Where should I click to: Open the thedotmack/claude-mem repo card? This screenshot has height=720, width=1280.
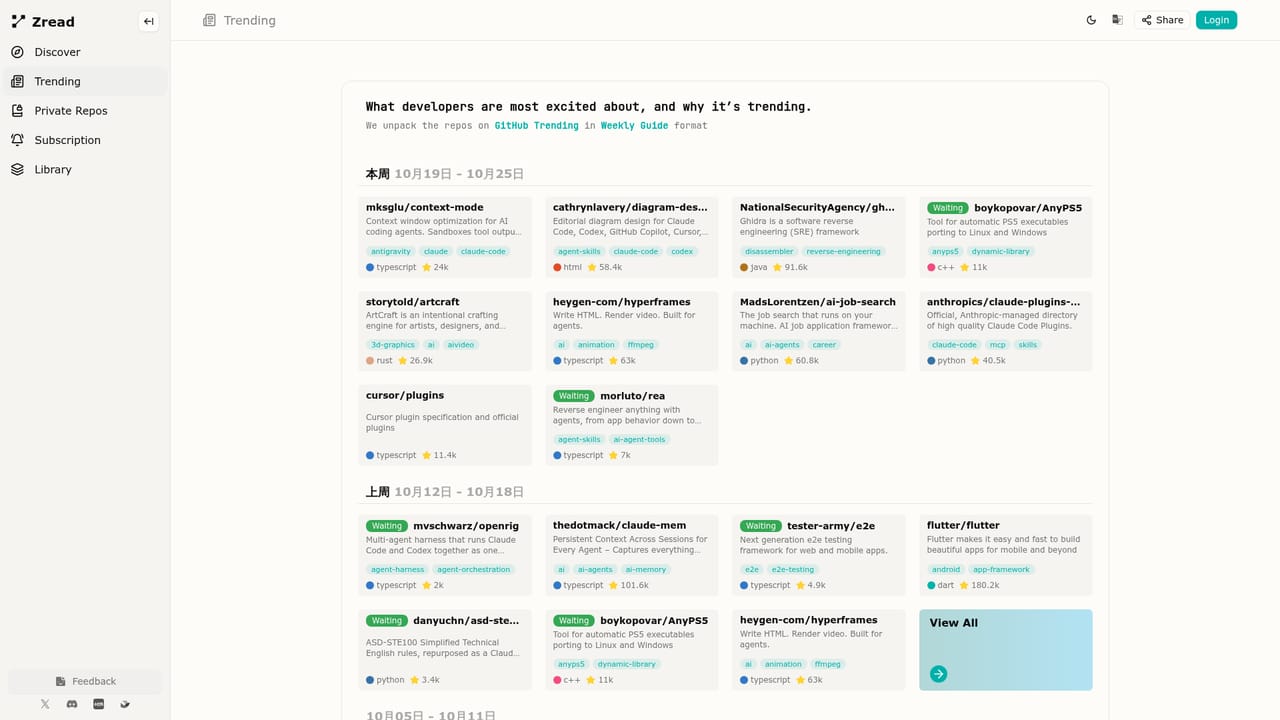(632, 555)
